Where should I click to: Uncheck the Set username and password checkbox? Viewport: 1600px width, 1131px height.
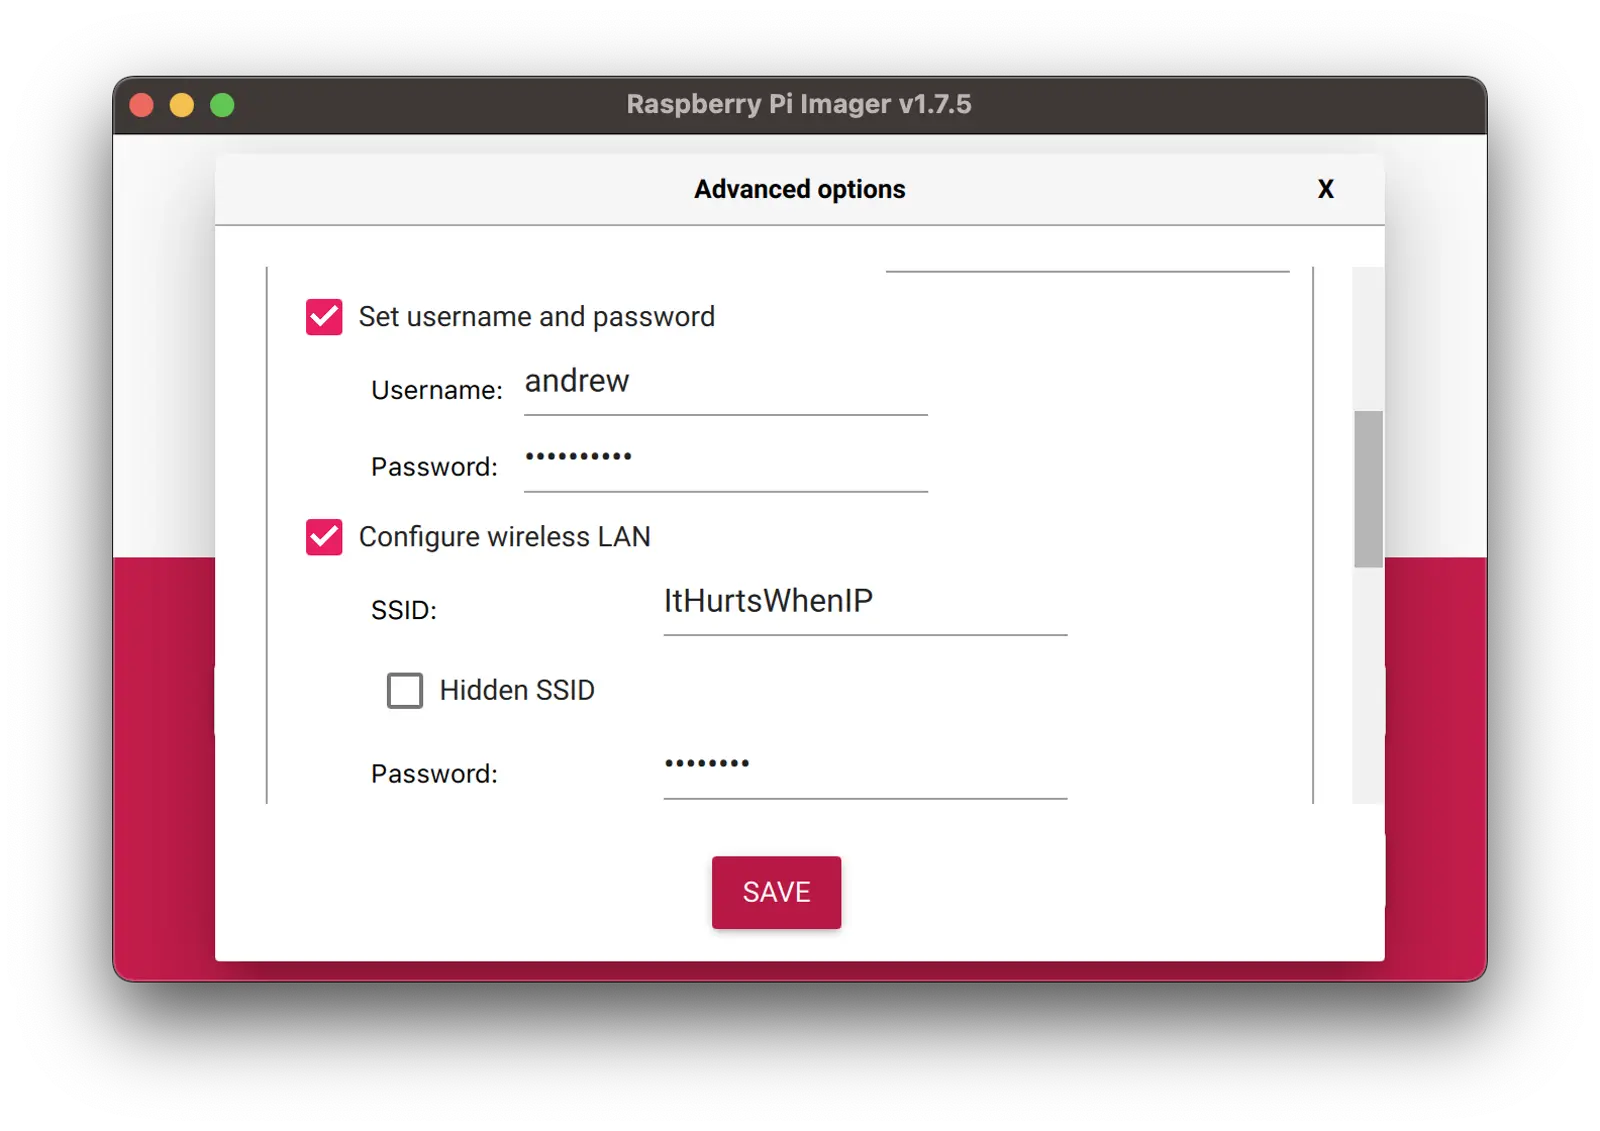pos(324,317)
